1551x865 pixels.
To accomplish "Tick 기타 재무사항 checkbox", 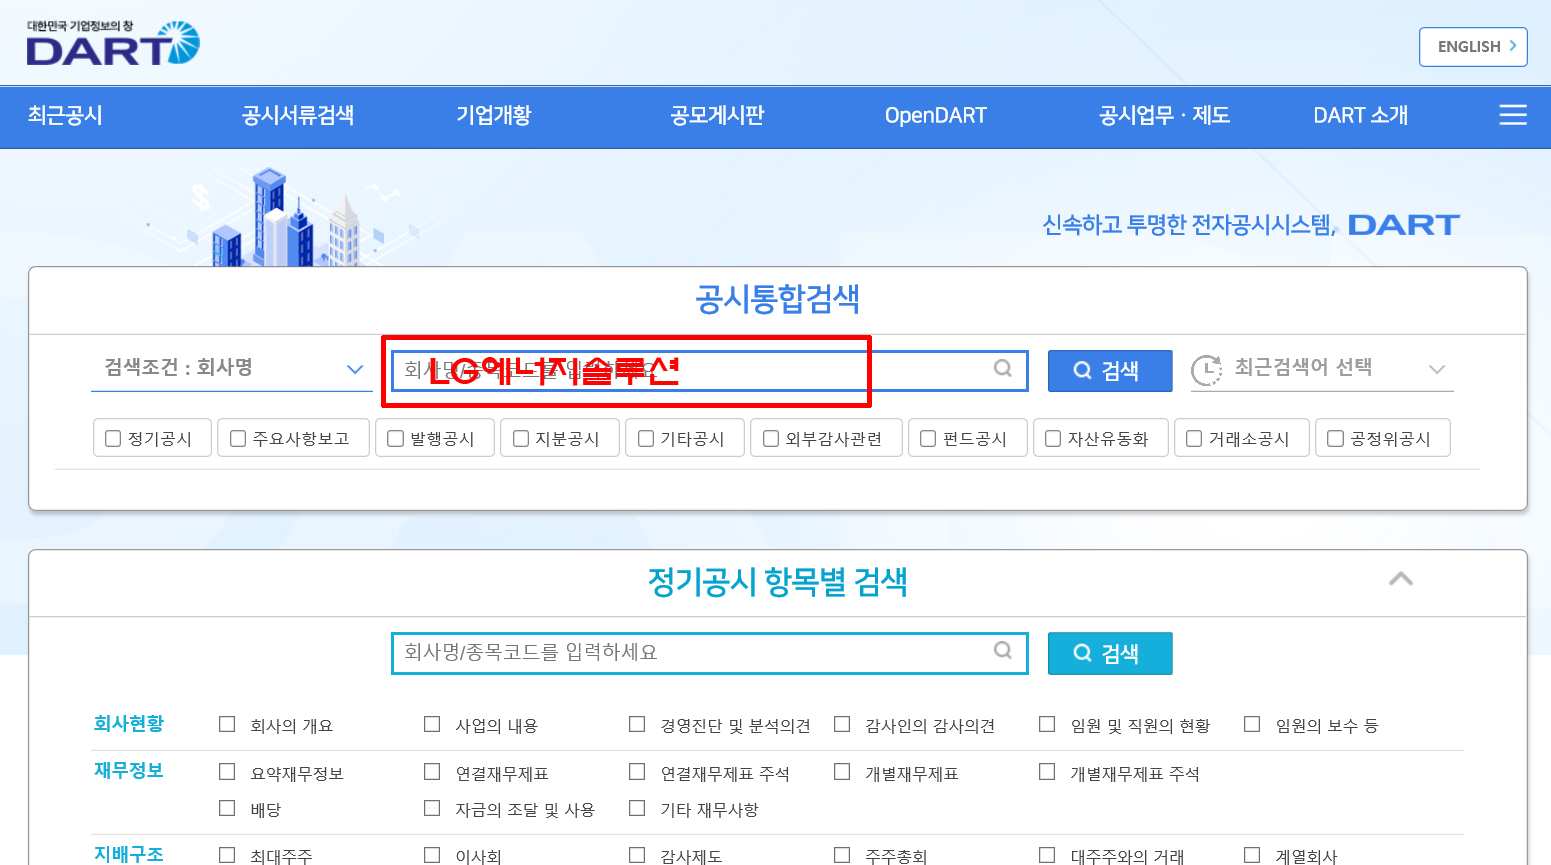I will coord(637,808).
